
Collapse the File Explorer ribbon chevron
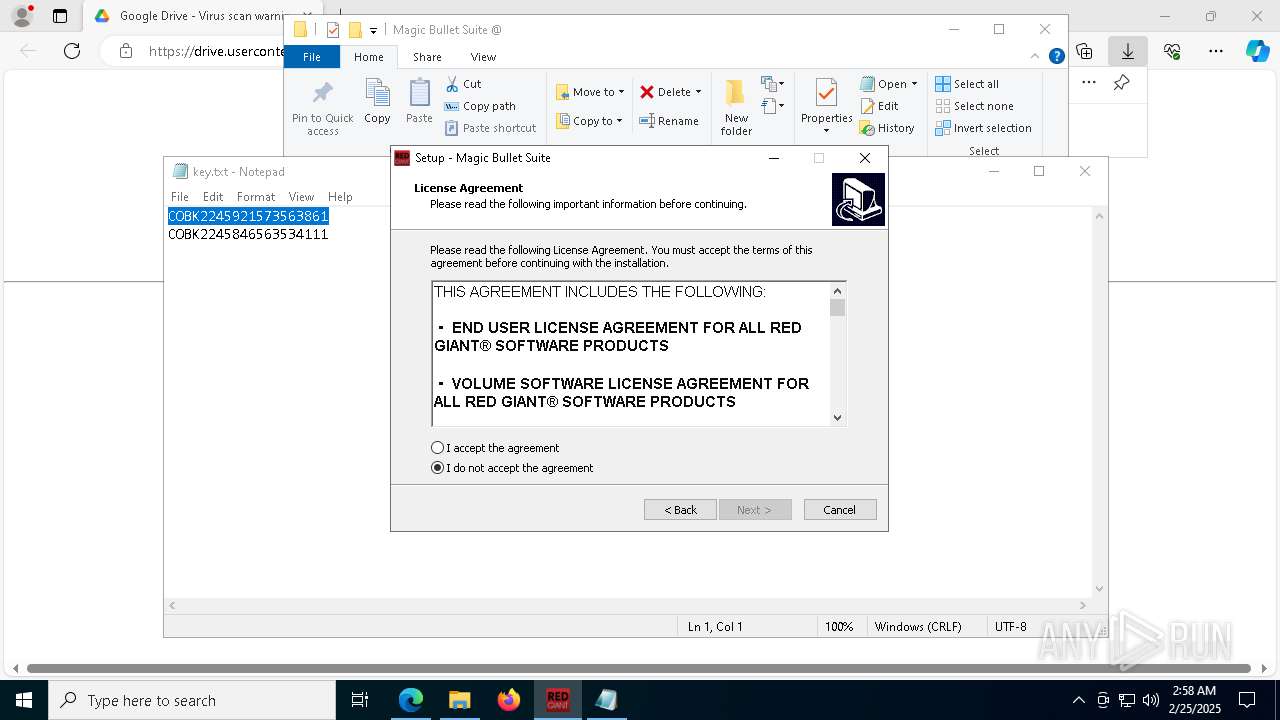click(1036, 57)
